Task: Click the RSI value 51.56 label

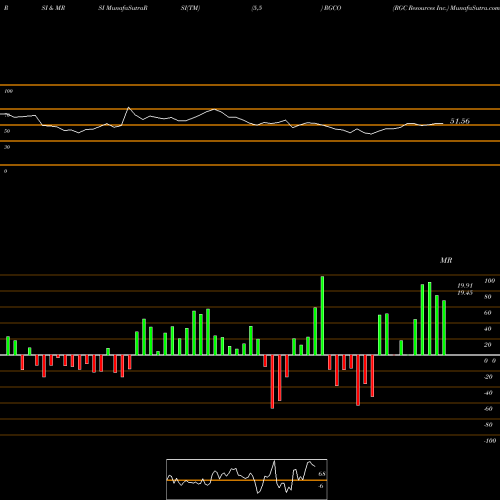Action: tap(460, 121)
